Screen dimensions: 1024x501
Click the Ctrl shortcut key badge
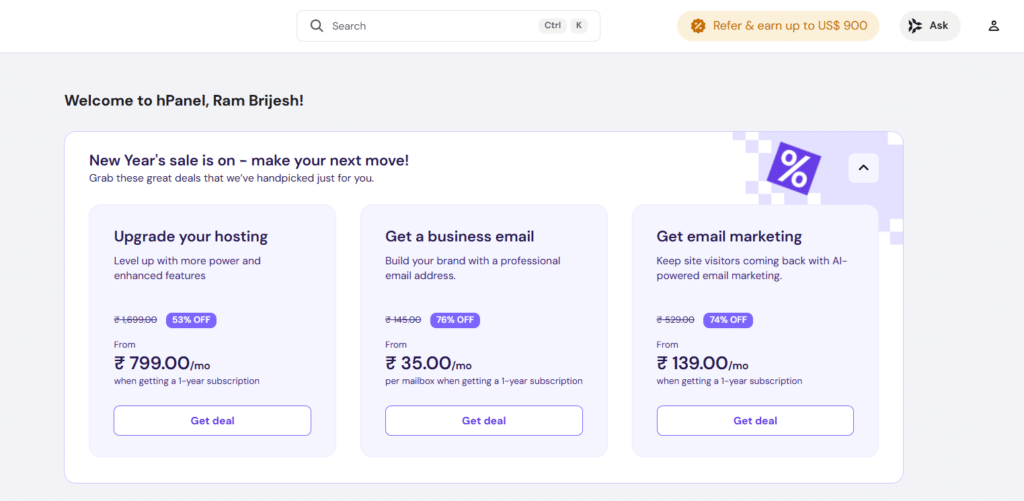[x=552, y=26]
